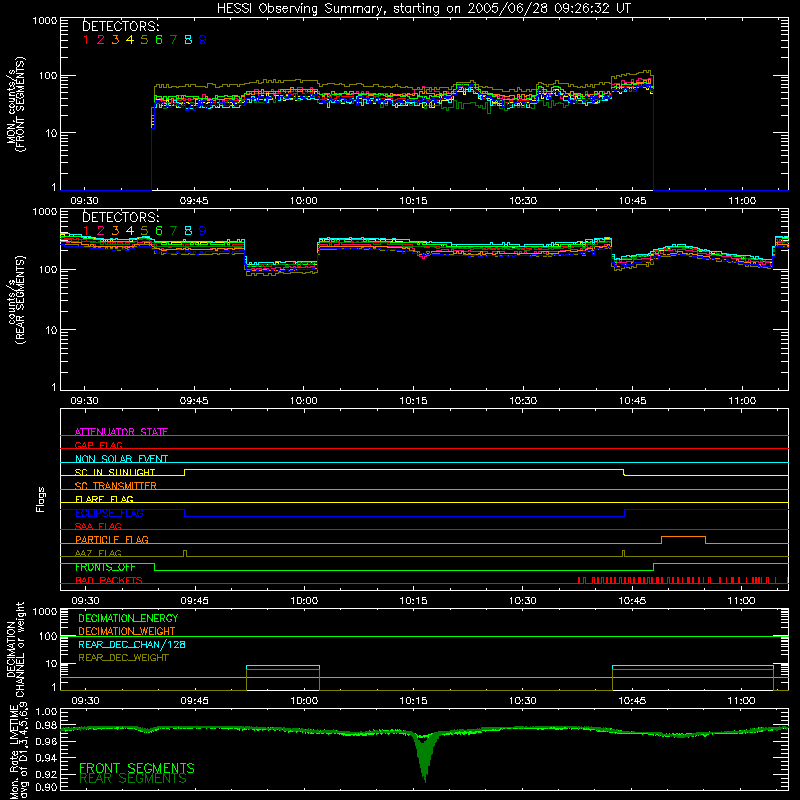Click 10:45 time tick under decimation plot
The width and height of the screenshot is (800, 800).
tap(633, 701)
